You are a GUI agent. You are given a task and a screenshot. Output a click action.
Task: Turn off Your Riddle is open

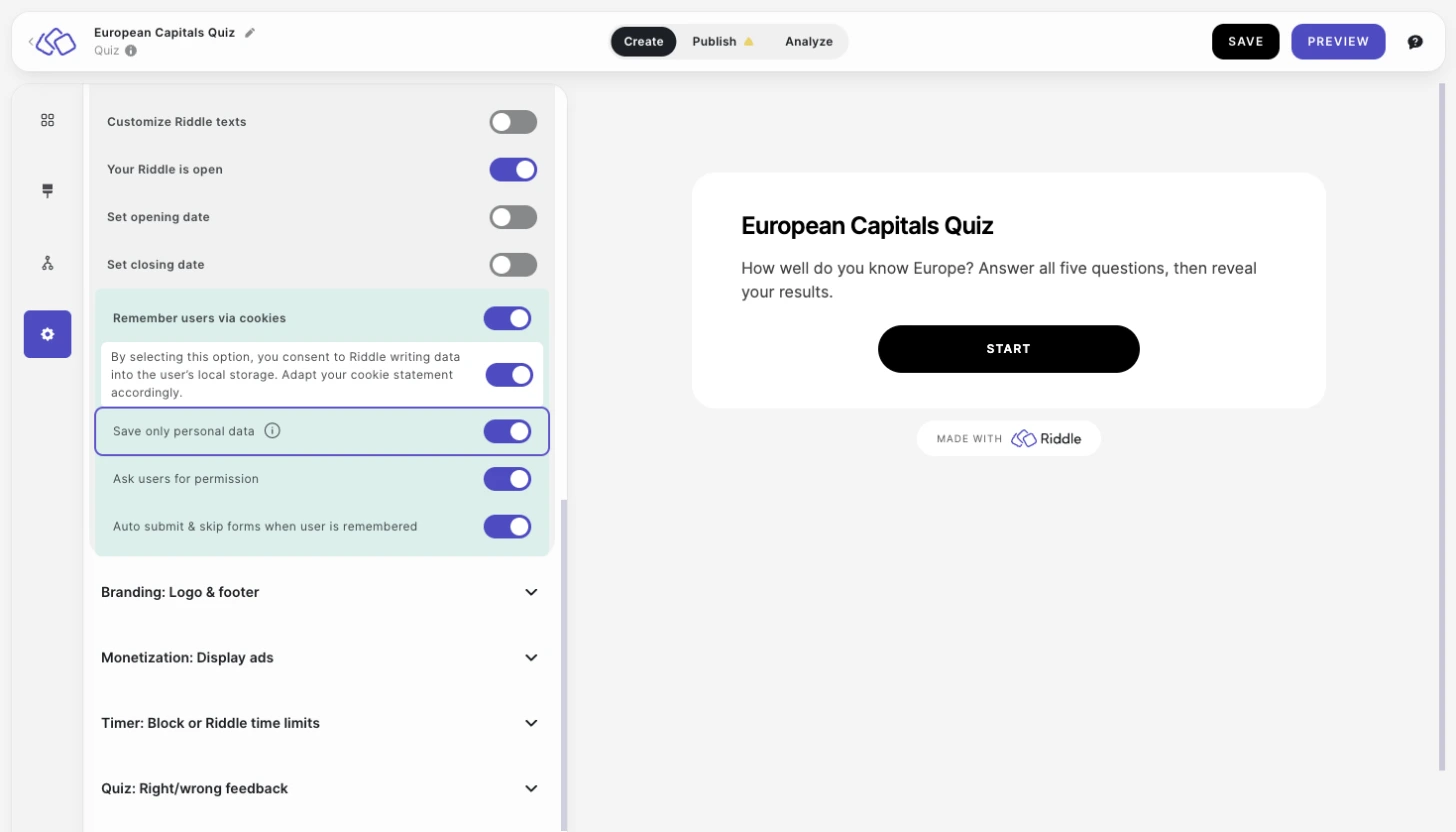[513, 170]
